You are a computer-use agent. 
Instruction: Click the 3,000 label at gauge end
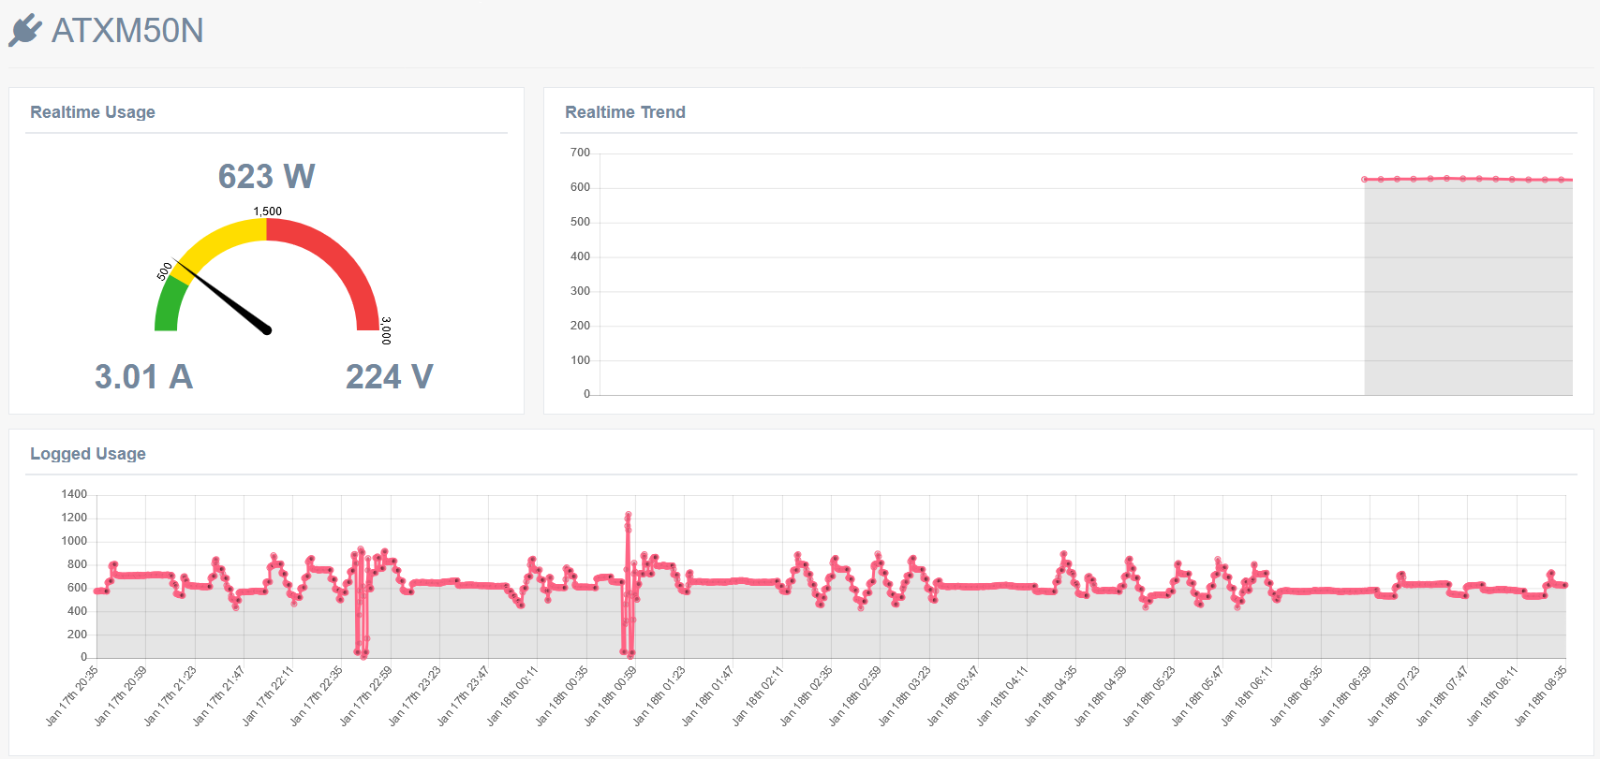coord(386,330)
